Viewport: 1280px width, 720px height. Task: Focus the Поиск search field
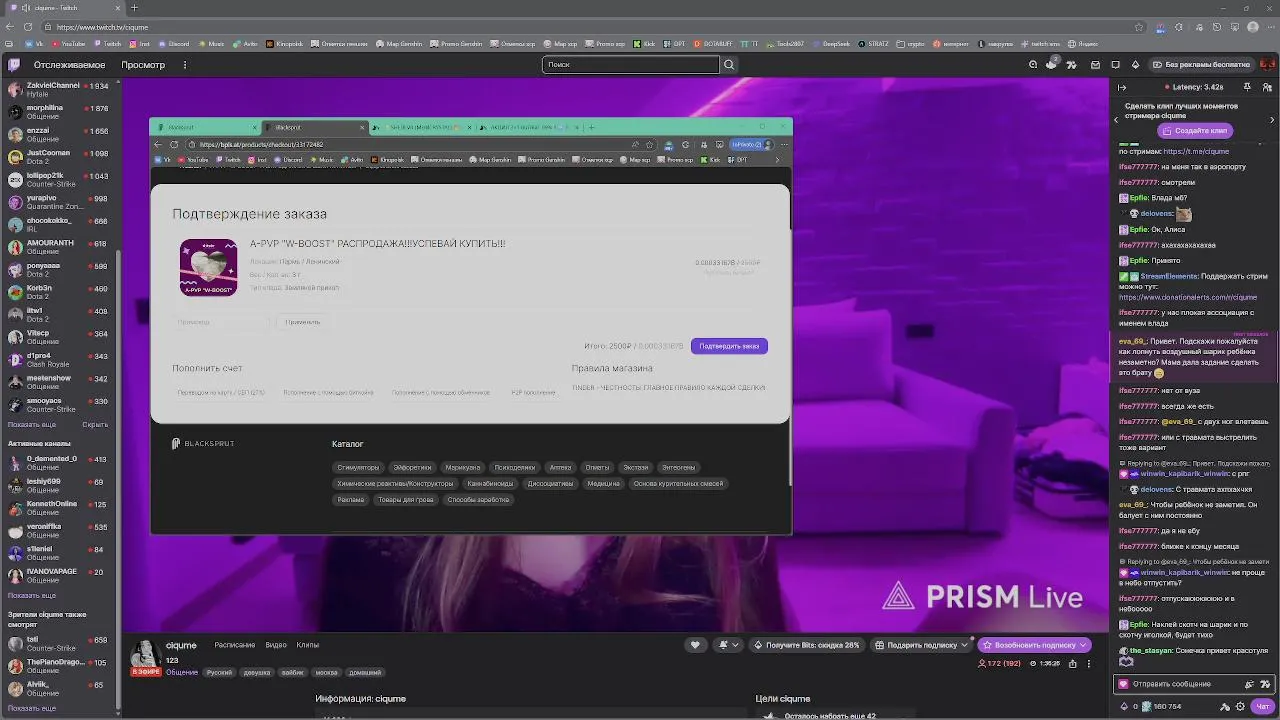631,65
